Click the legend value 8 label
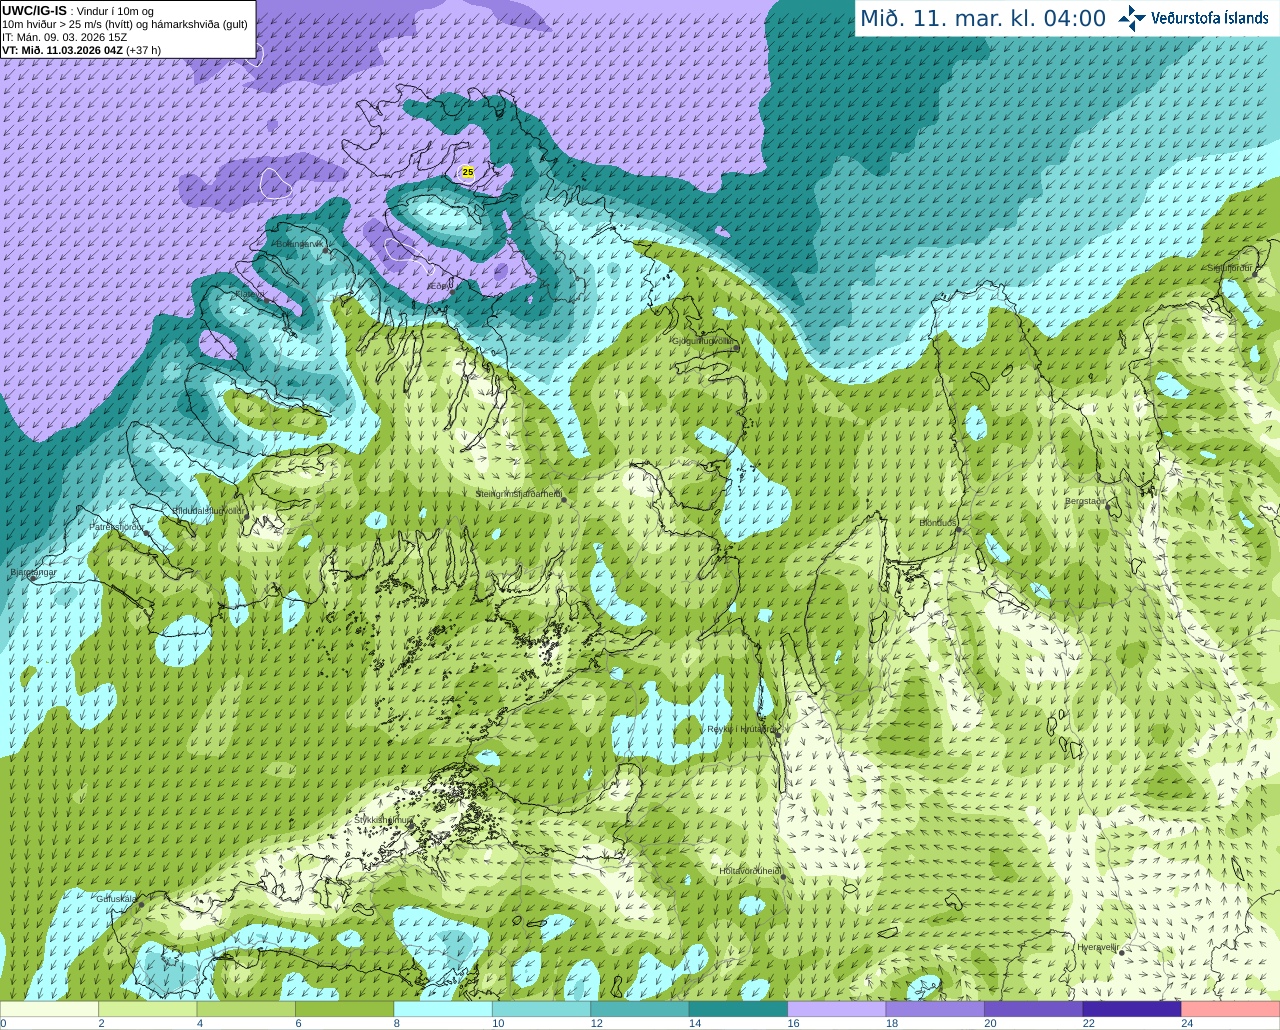The image size is (1280, 1030). pos(397,1023)
